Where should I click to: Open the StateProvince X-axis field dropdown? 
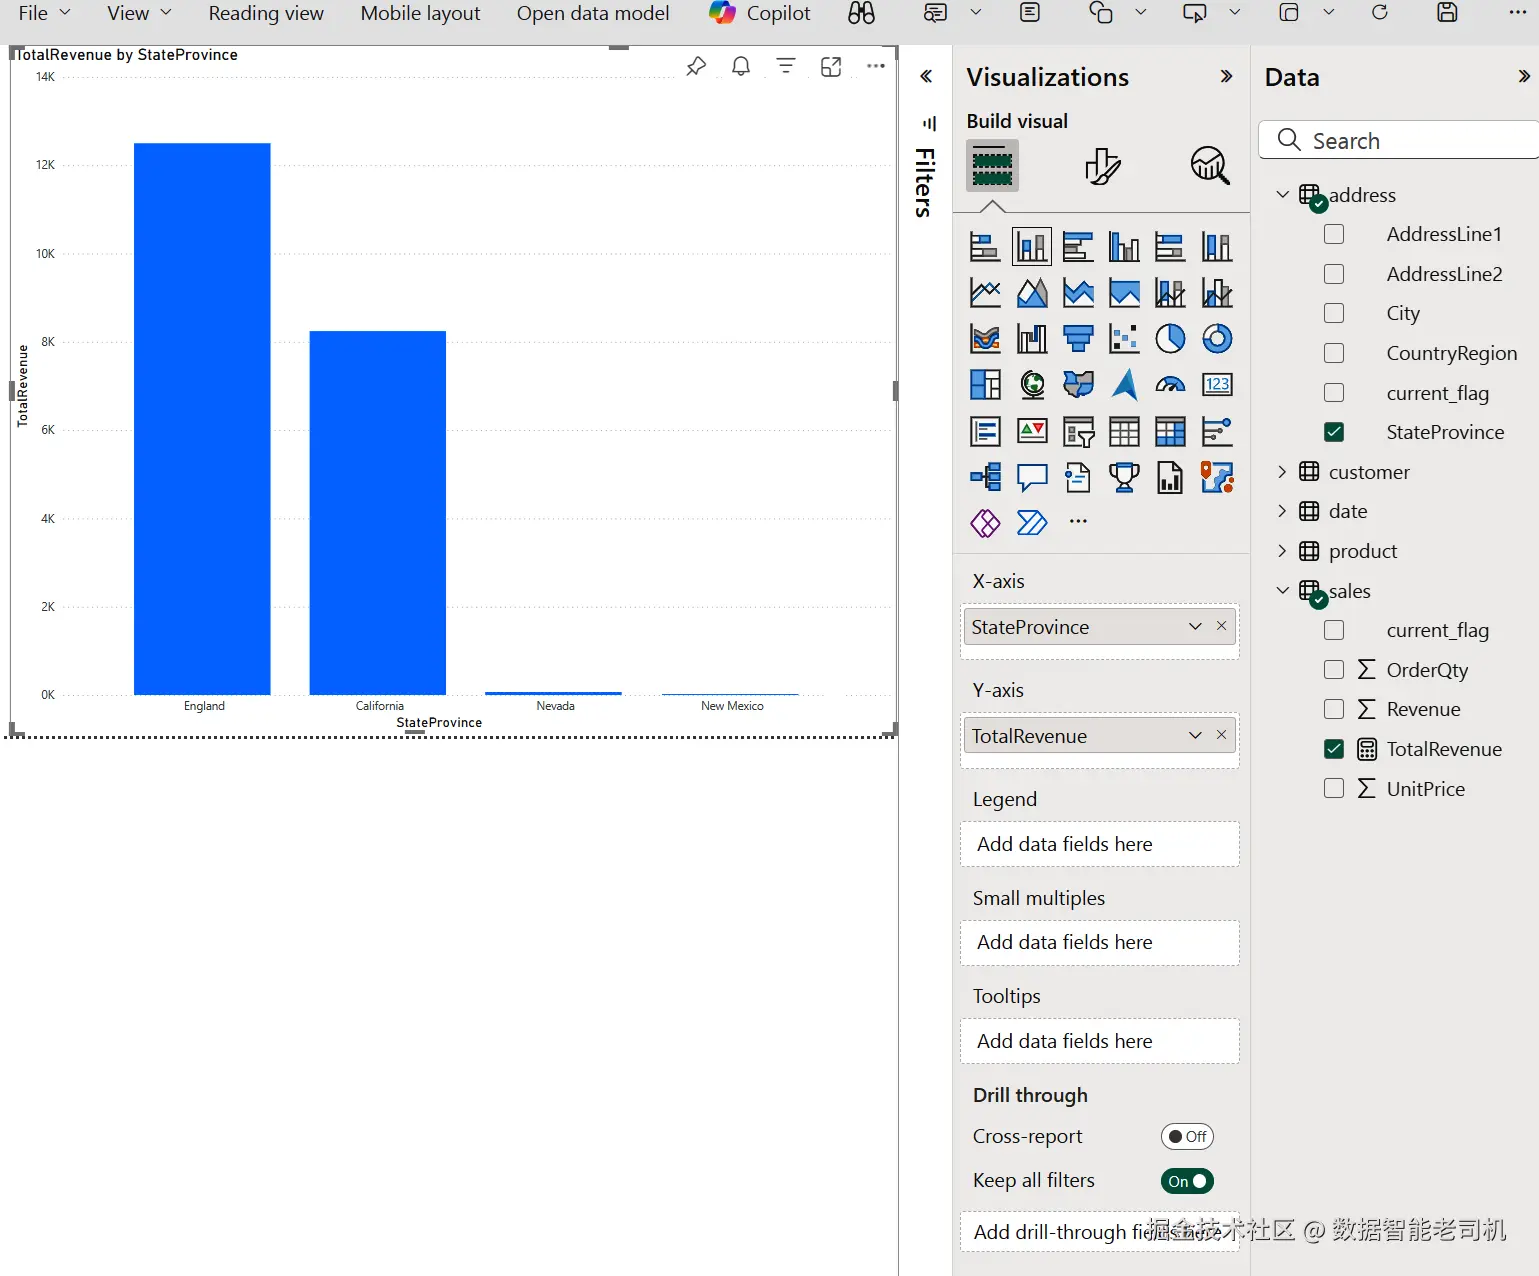click(x=1194, y=626)
